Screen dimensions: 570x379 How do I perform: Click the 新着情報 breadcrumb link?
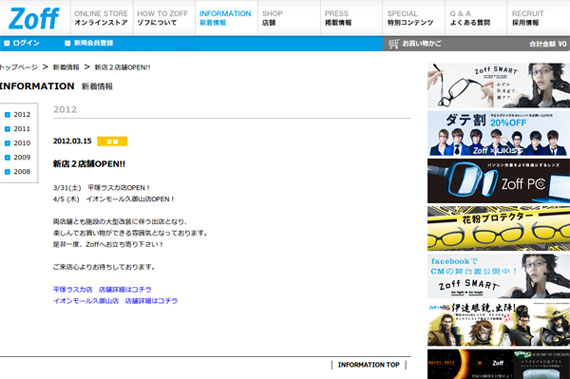coord(66,67)
